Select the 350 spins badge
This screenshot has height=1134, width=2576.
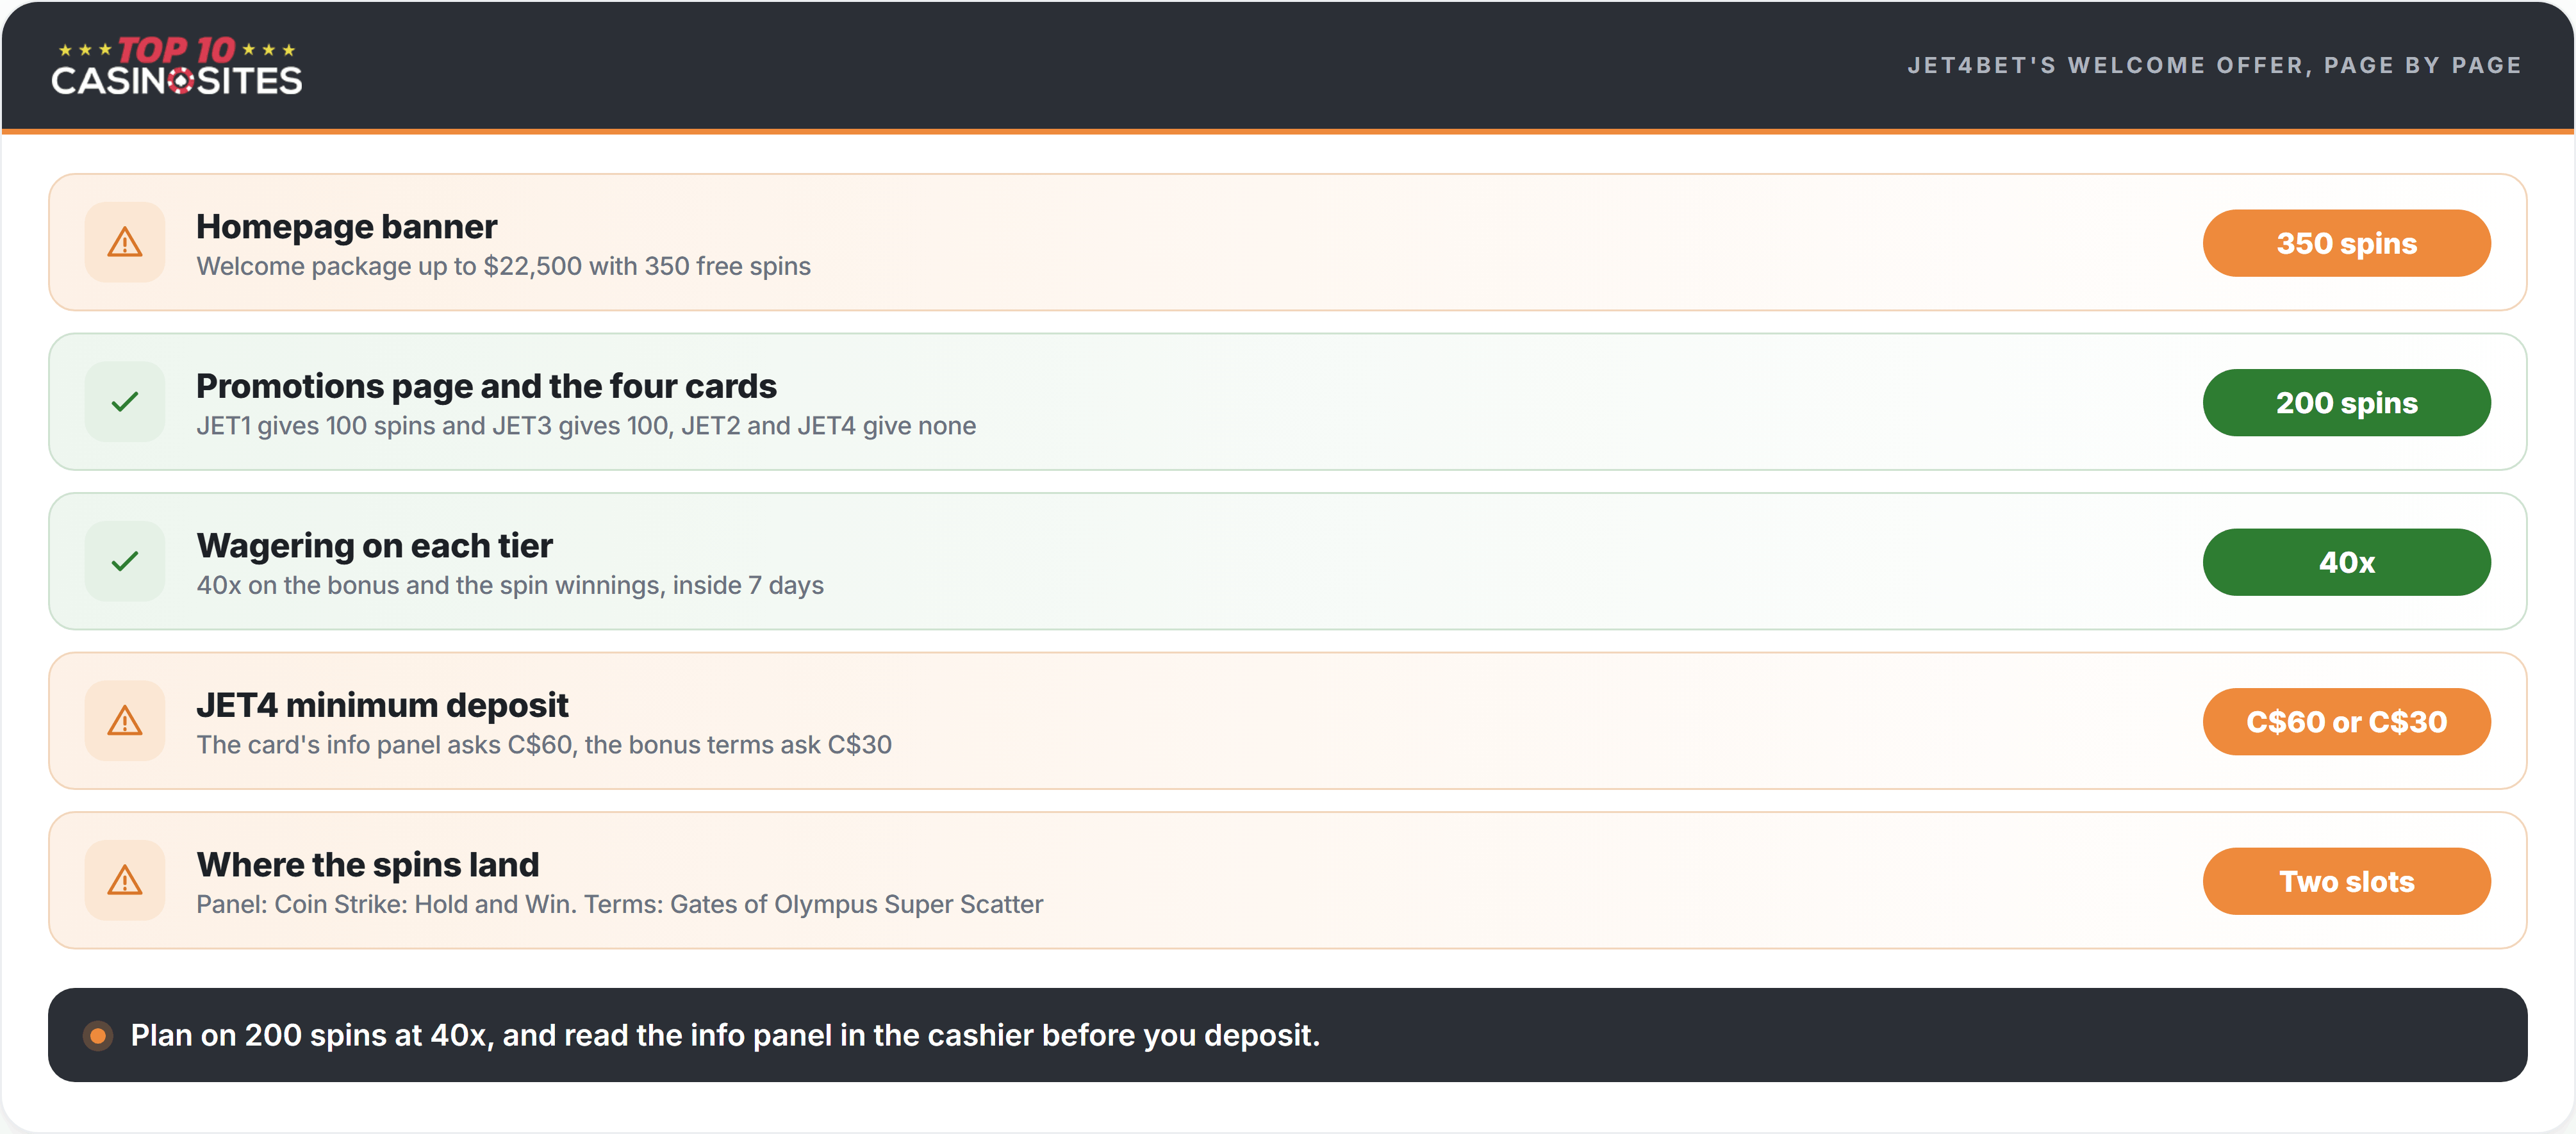click(2346, 243)
